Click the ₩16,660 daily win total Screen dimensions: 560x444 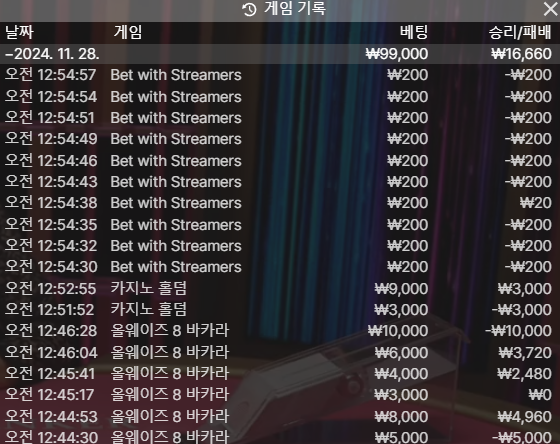click(x=521, y=54)
